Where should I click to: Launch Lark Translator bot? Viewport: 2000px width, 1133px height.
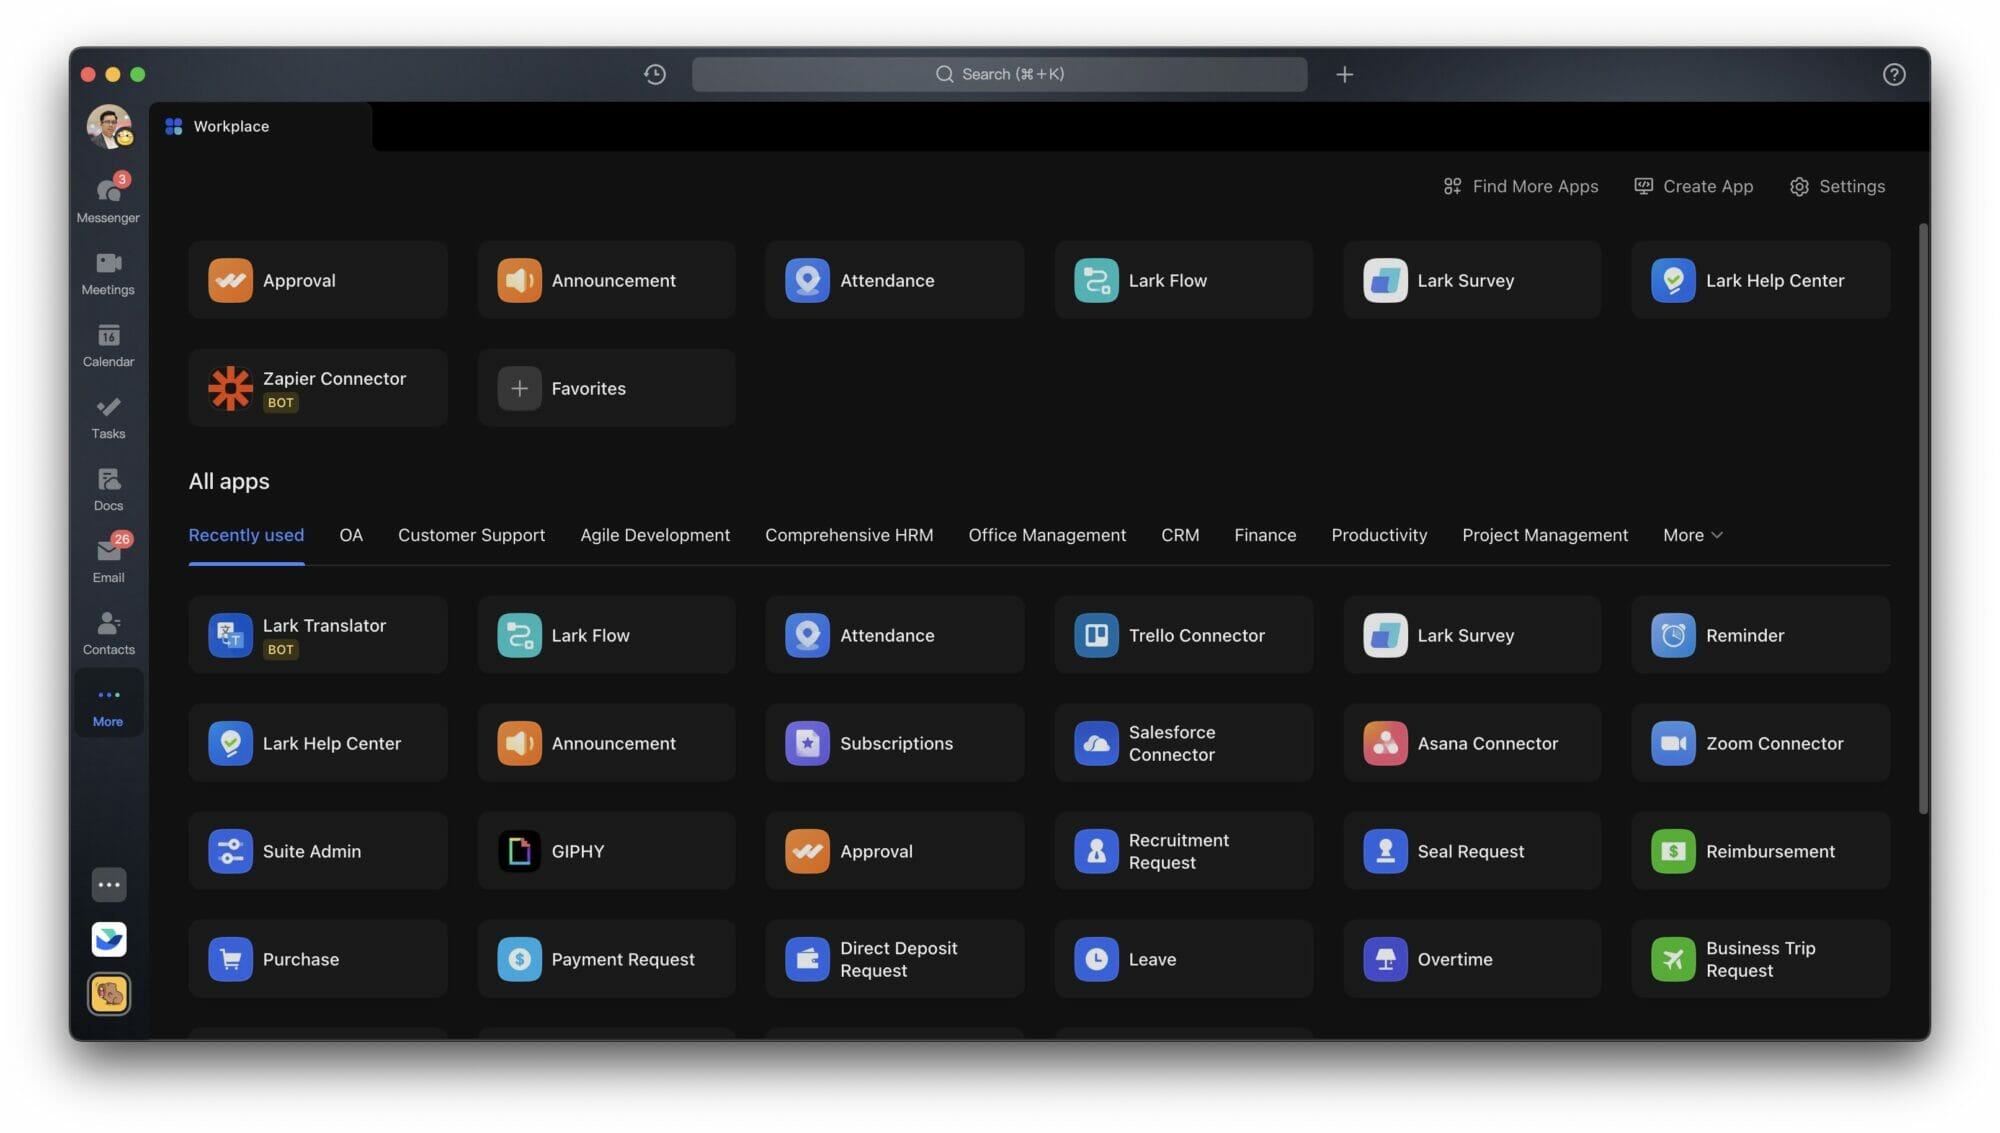click(x=318, y=635)
